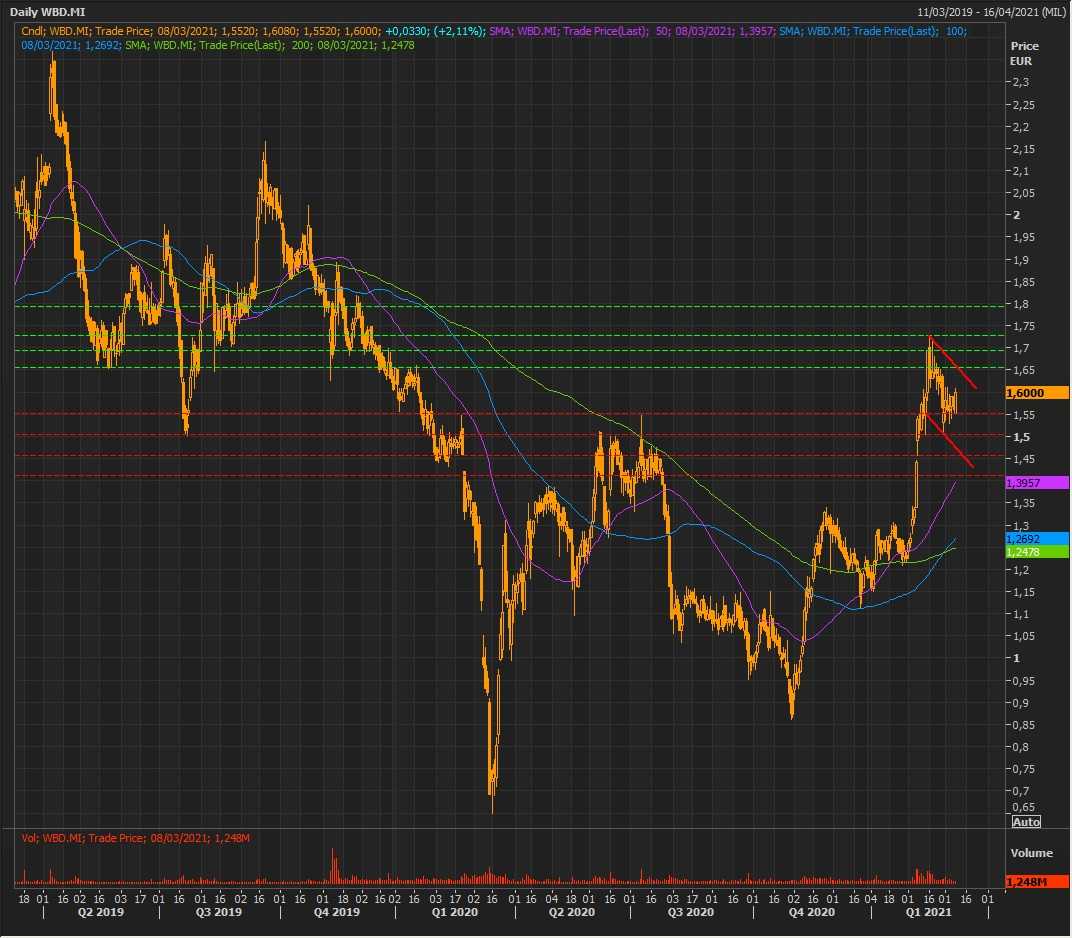Screen dimensions: 1072x938
Task: Click the red 1,248M volume value tag
Action: [1026, 882]
